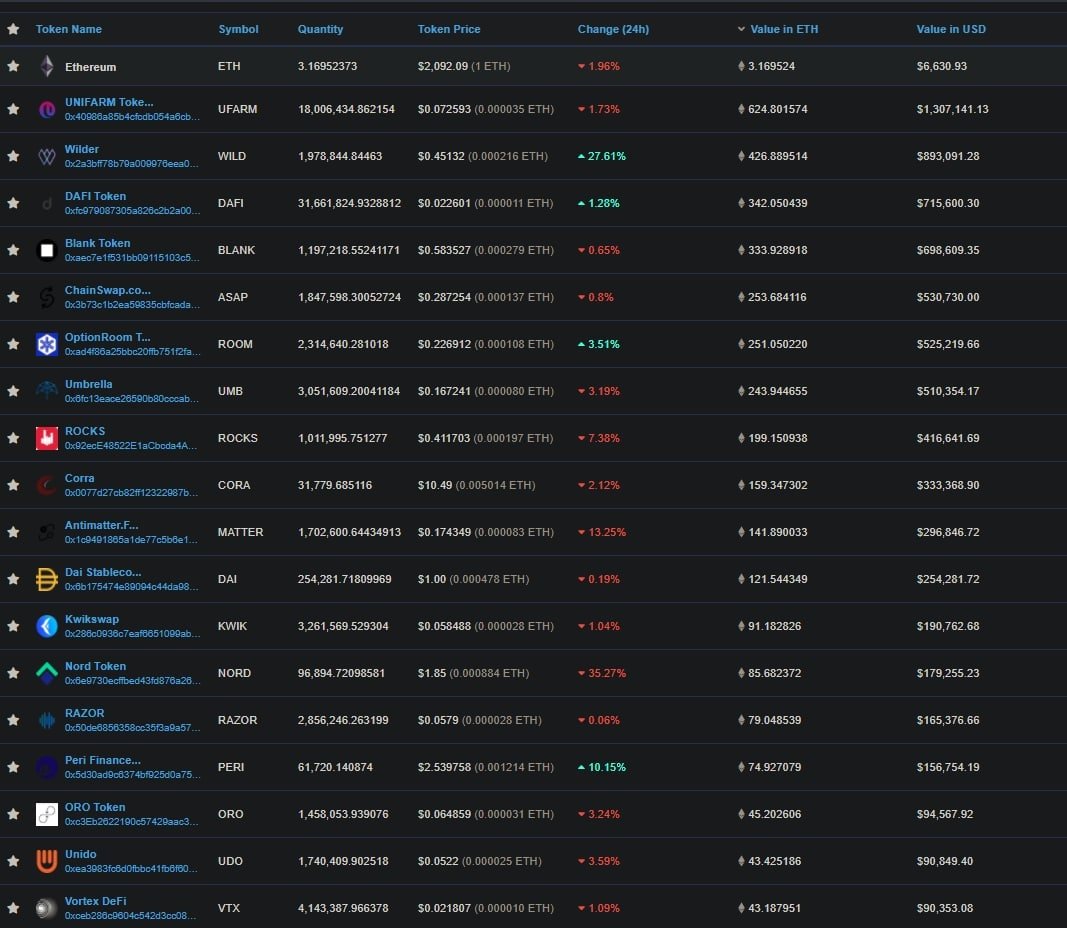Click the Nord Token logo icon

[x=46, y=673]
